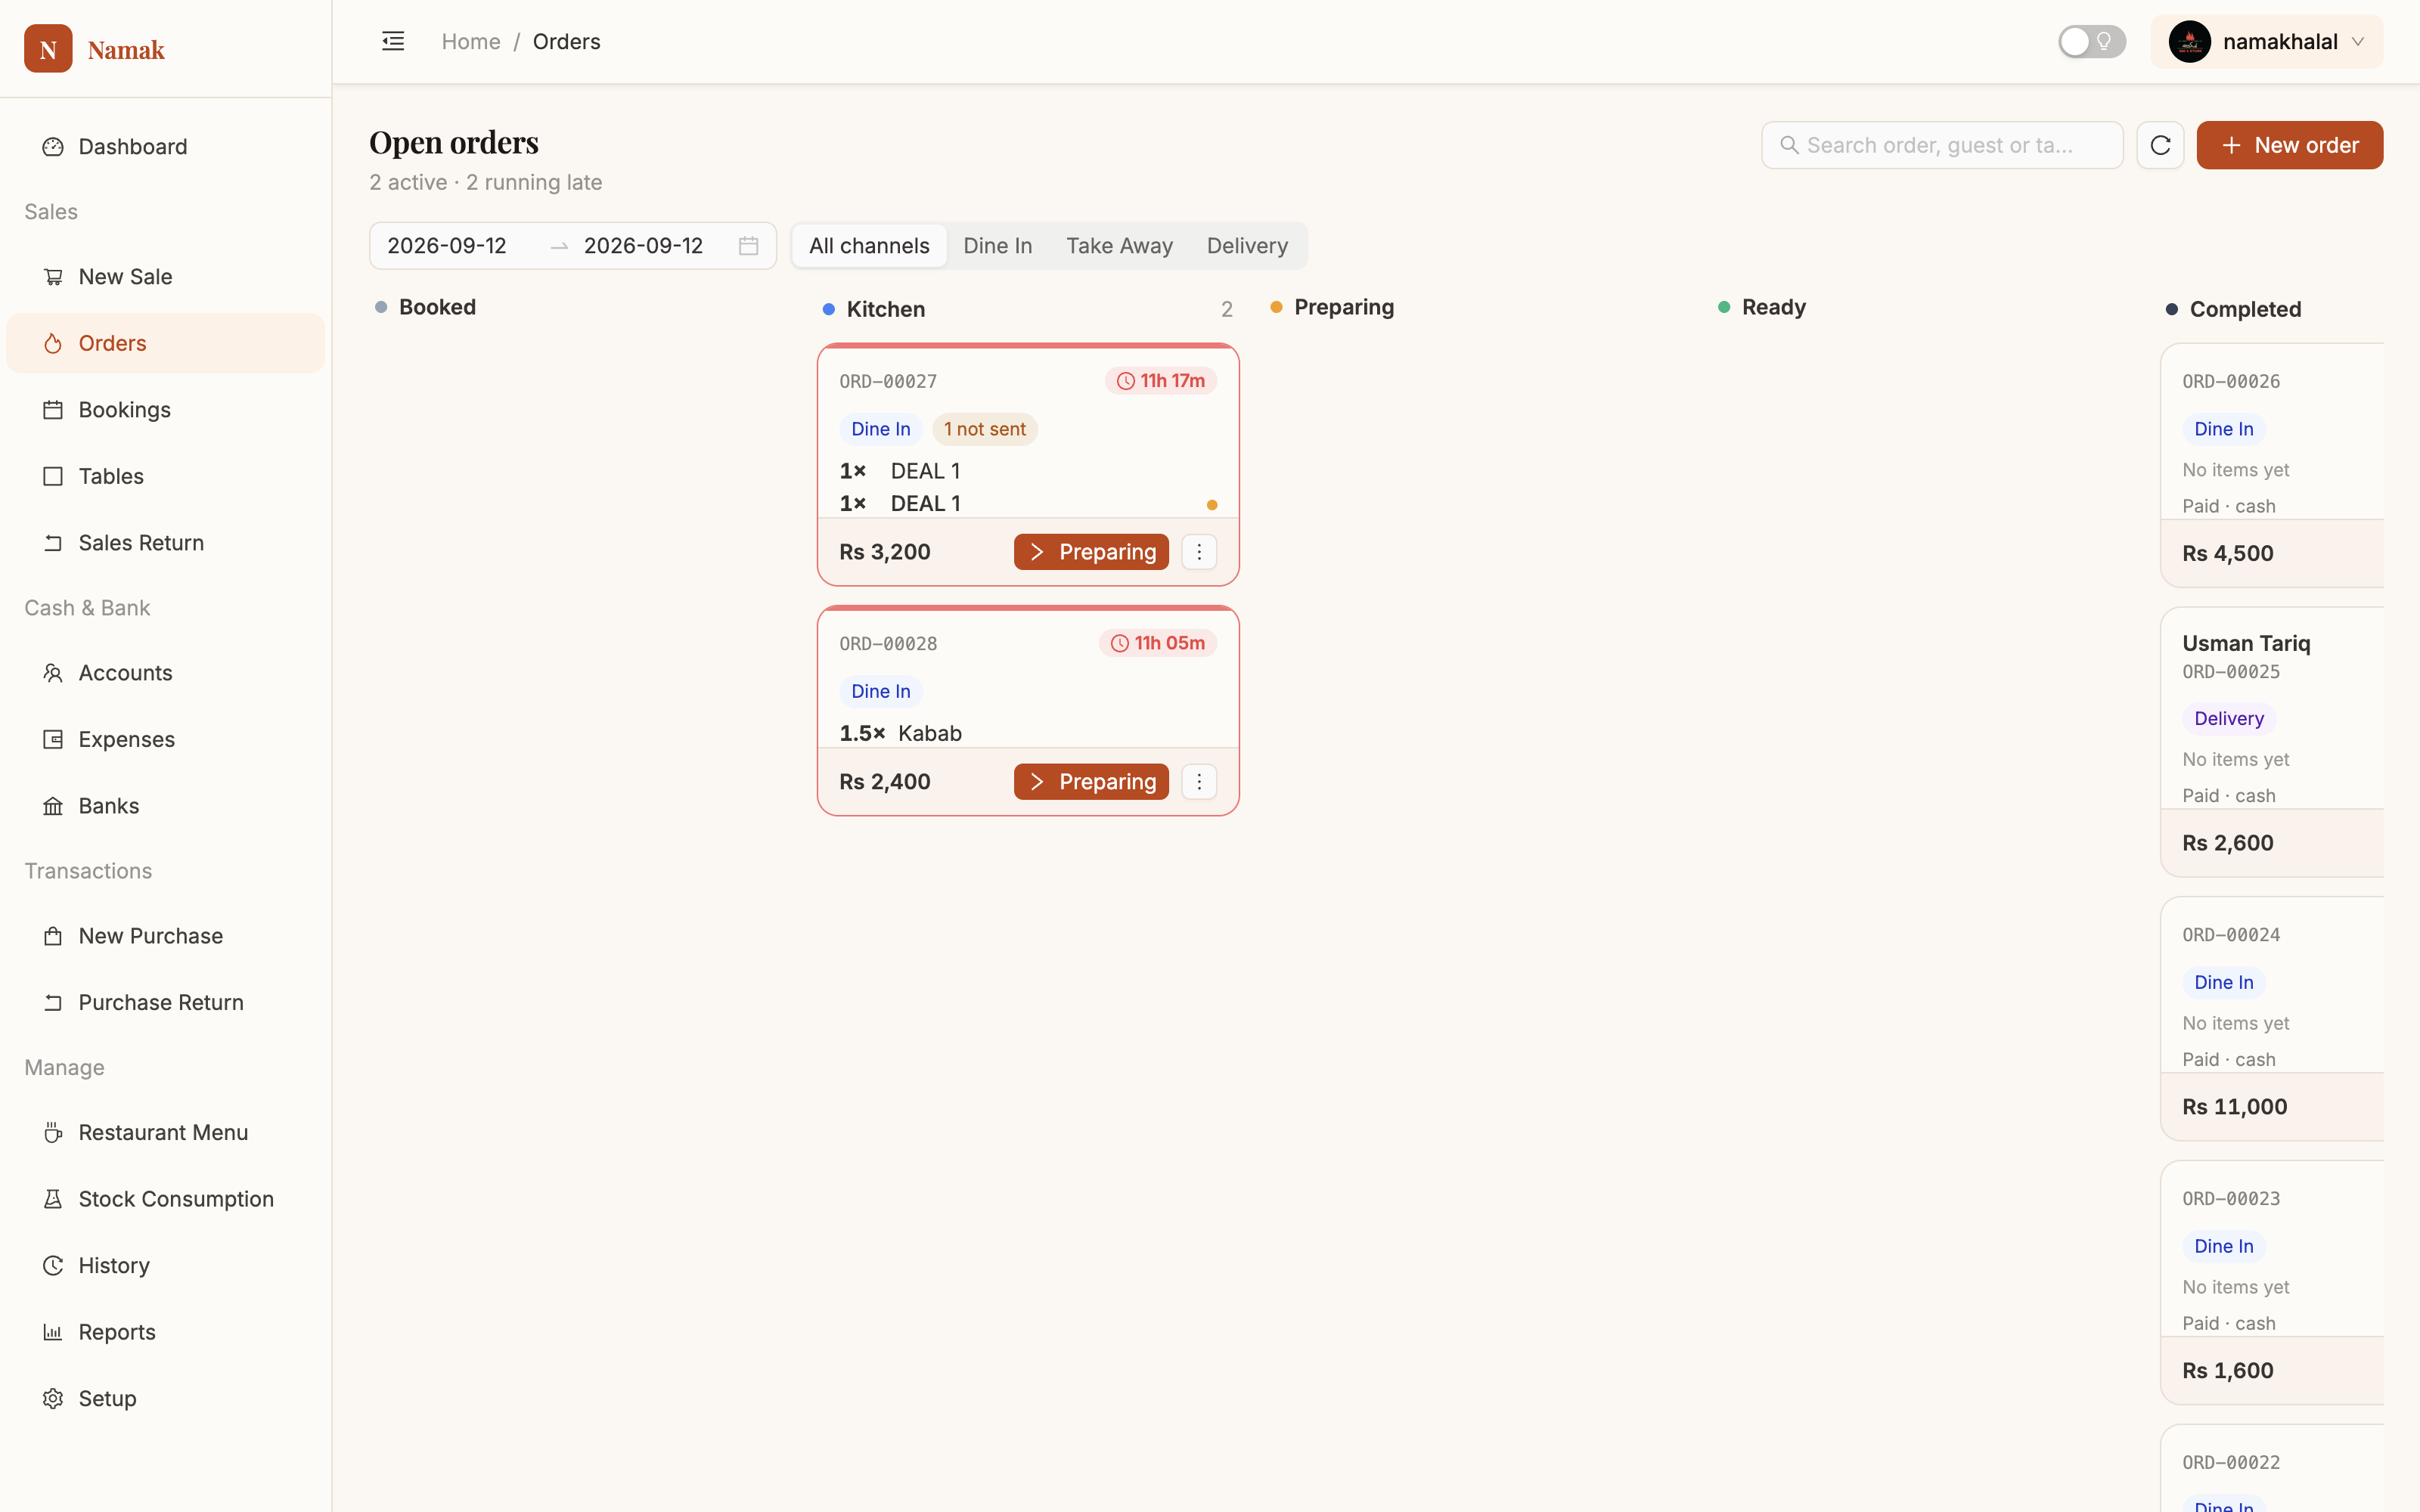Open more options for order ORD-00028

point(1199,782)
